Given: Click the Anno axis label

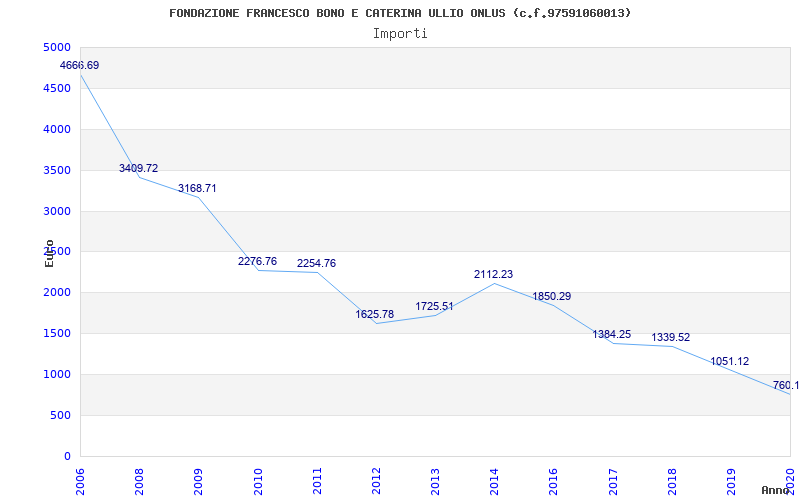Looking at the screenshot, I should pyautogui.click(x=776, y=490).
